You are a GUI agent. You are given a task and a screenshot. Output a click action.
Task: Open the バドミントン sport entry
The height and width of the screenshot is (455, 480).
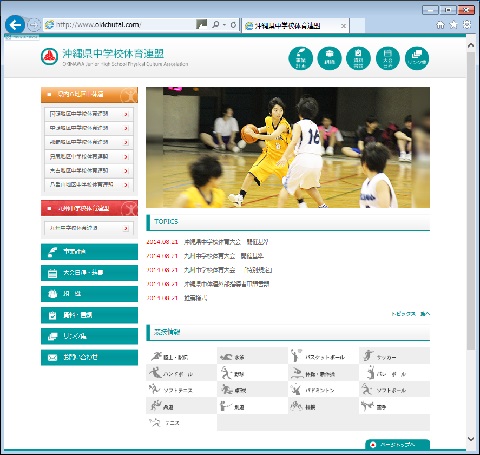[323, 389]
